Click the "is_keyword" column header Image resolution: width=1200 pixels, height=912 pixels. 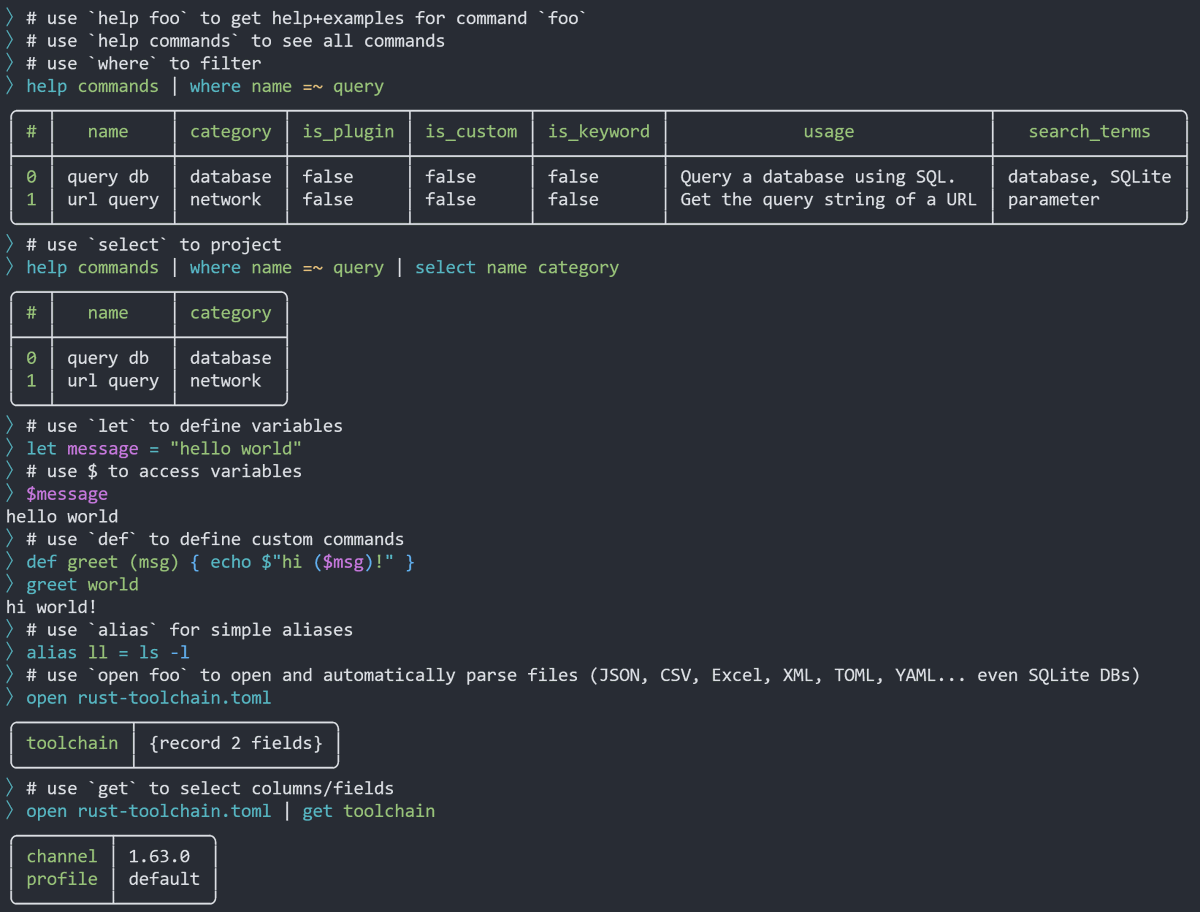[x=599, y=132]
